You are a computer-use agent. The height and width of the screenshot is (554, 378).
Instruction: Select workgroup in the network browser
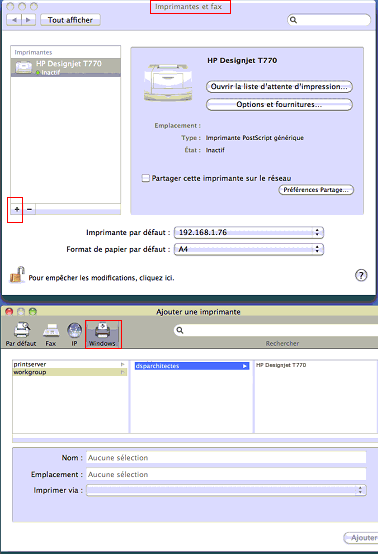[x=69, y=372]
